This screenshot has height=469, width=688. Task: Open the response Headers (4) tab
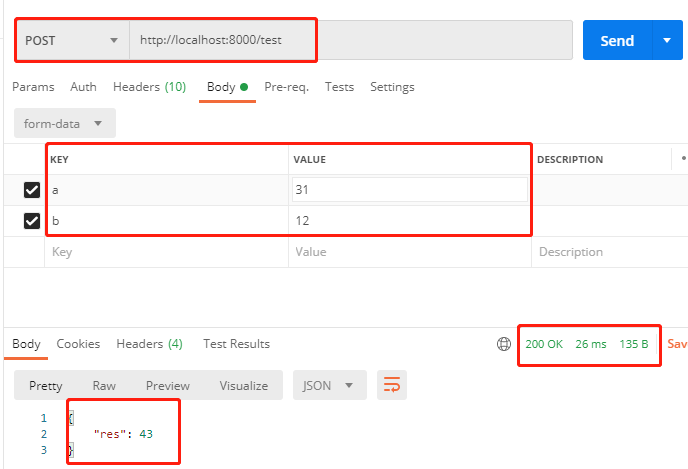tap(150, 344)
